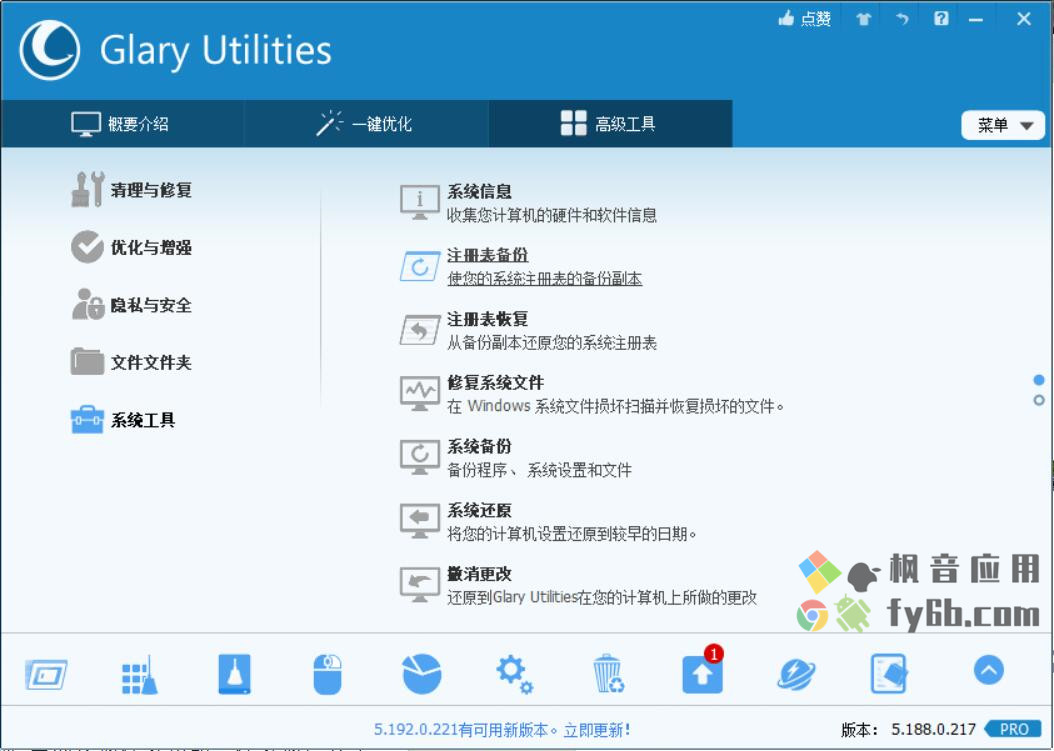Start the 修复系统文件 tool

click(x=592, y=394)
